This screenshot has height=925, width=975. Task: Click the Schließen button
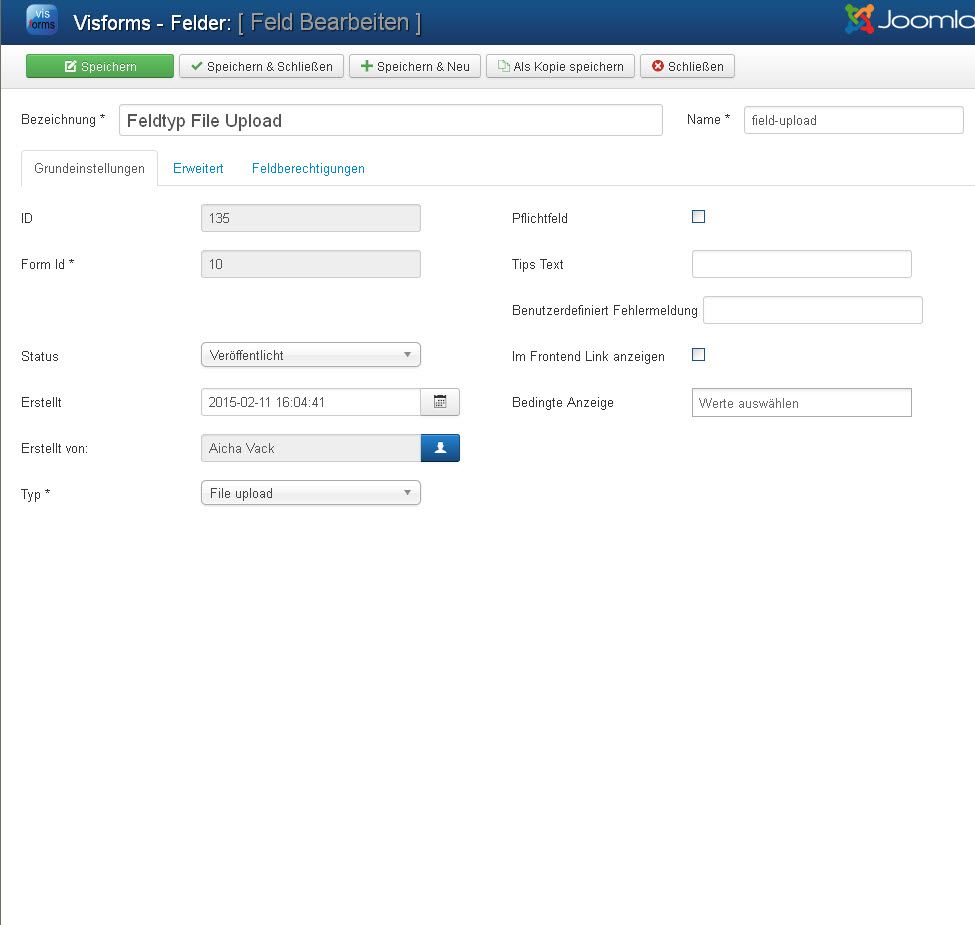(687, 66)
